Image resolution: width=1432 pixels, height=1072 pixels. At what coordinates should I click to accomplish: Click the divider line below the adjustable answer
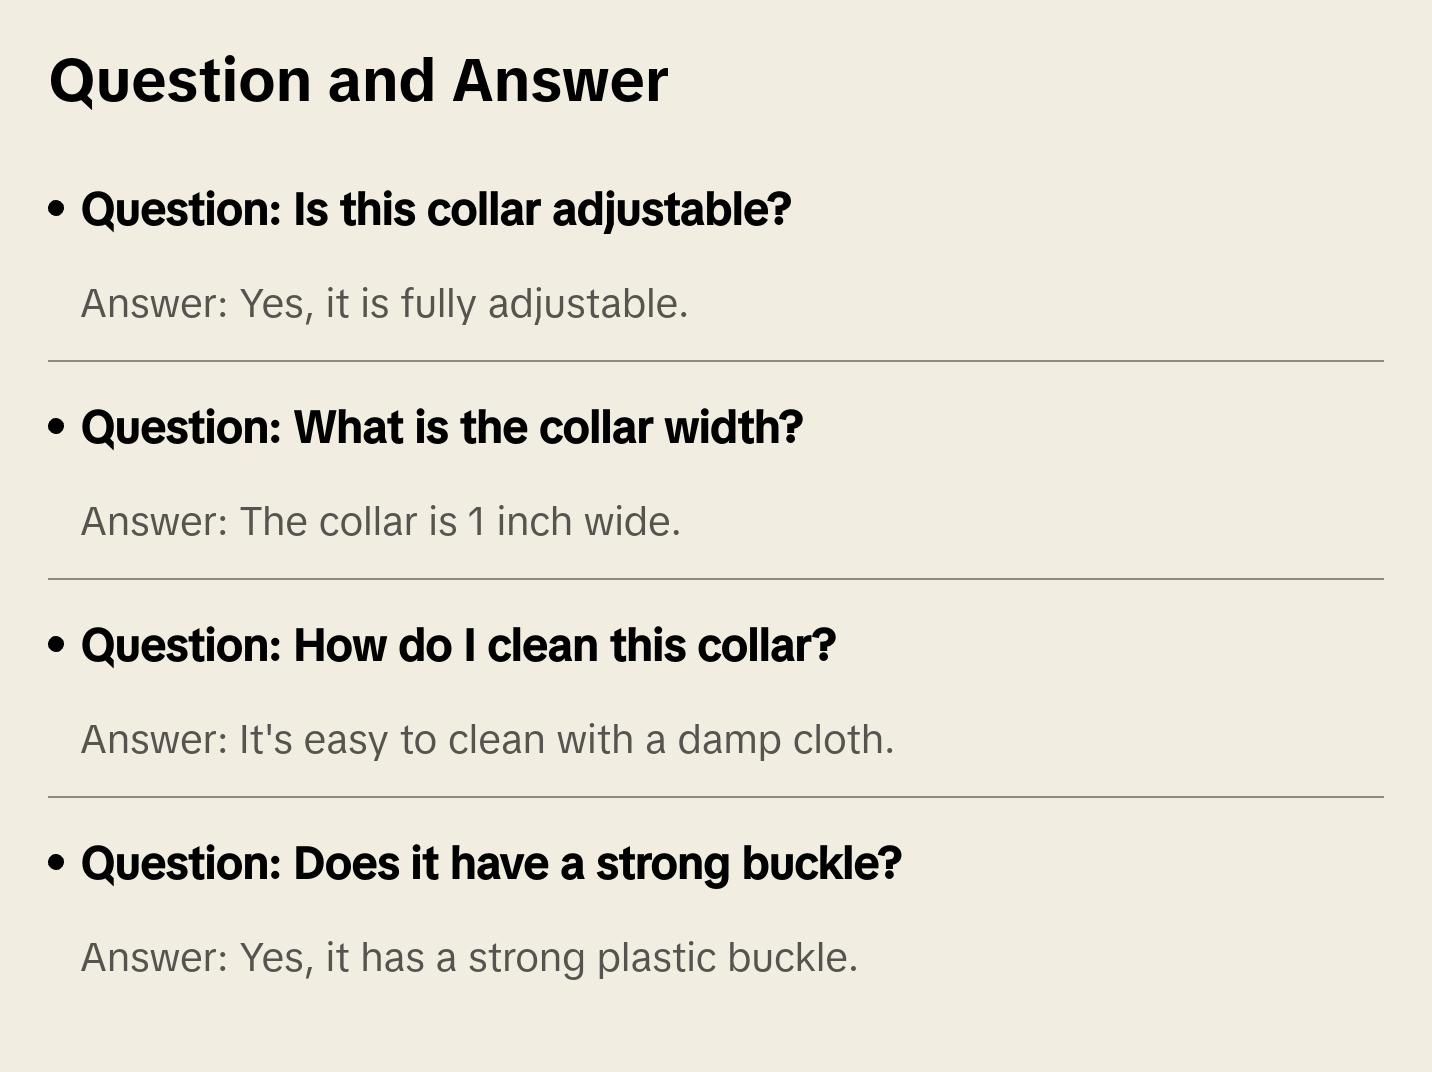click(716, 361)
